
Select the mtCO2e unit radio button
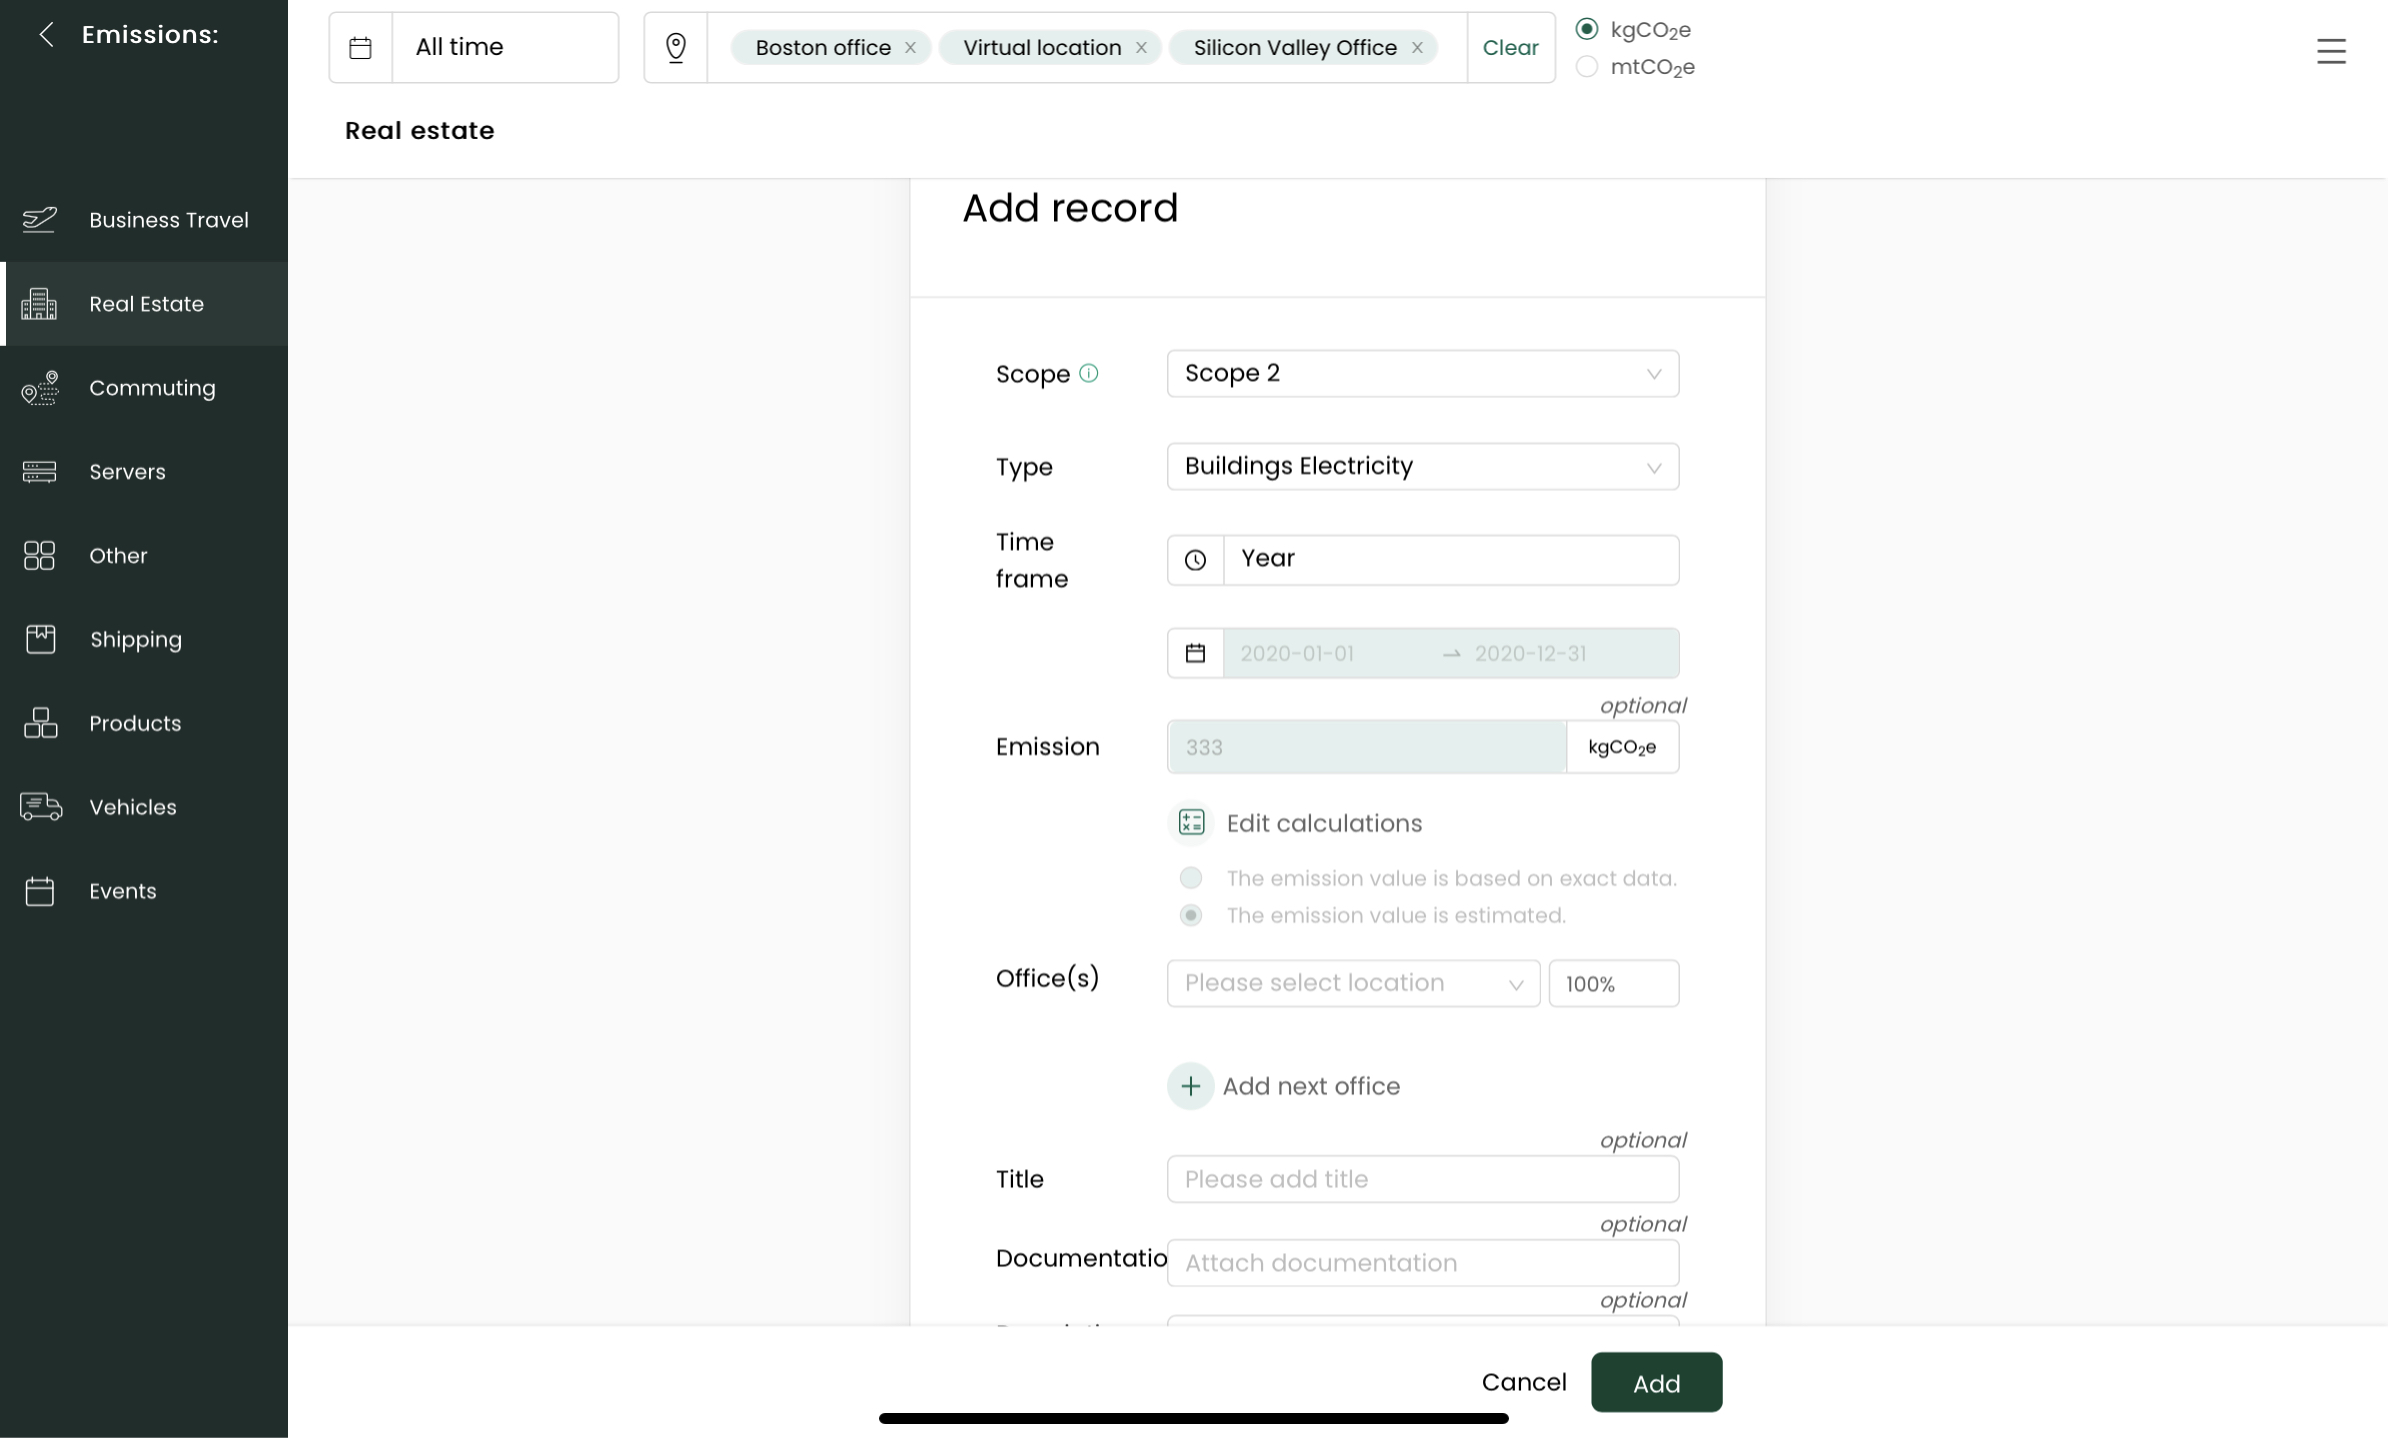pos(1587,67)
